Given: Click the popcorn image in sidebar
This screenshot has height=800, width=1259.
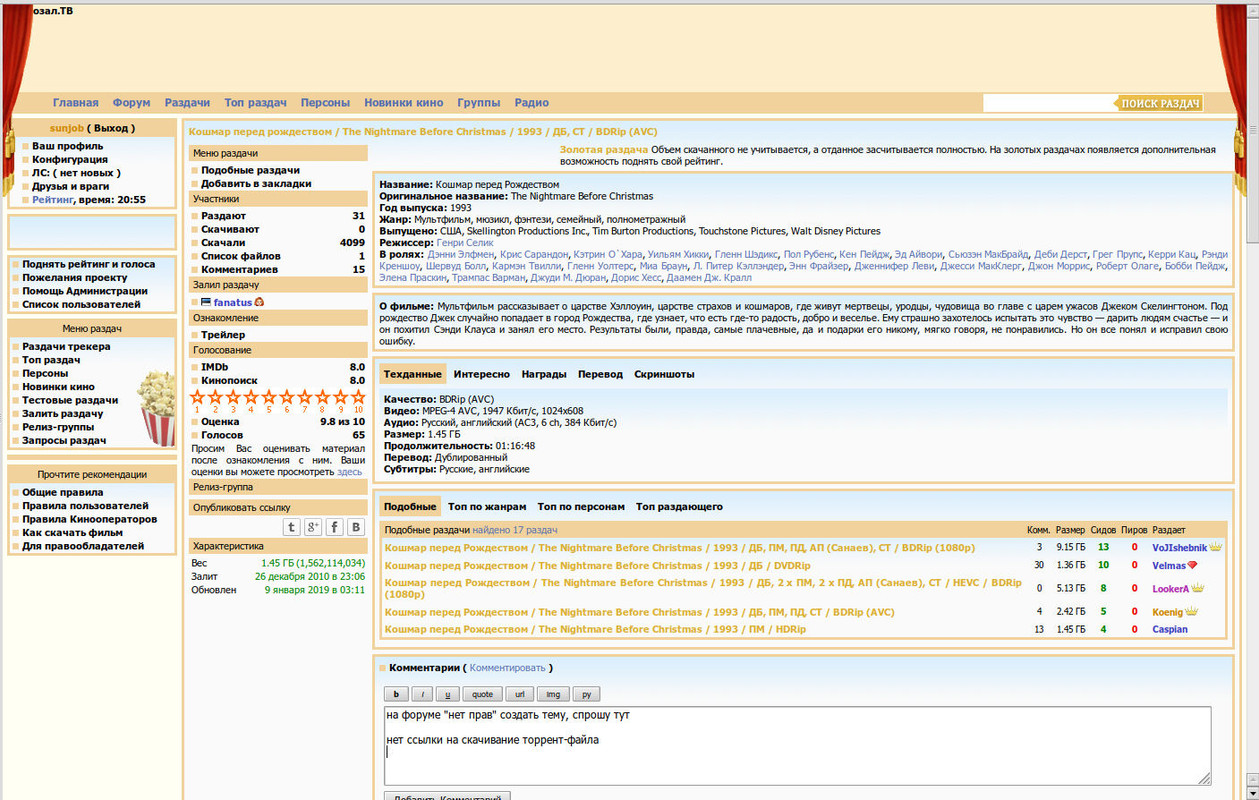Looking at the screenshot, I should click(156, 407).
